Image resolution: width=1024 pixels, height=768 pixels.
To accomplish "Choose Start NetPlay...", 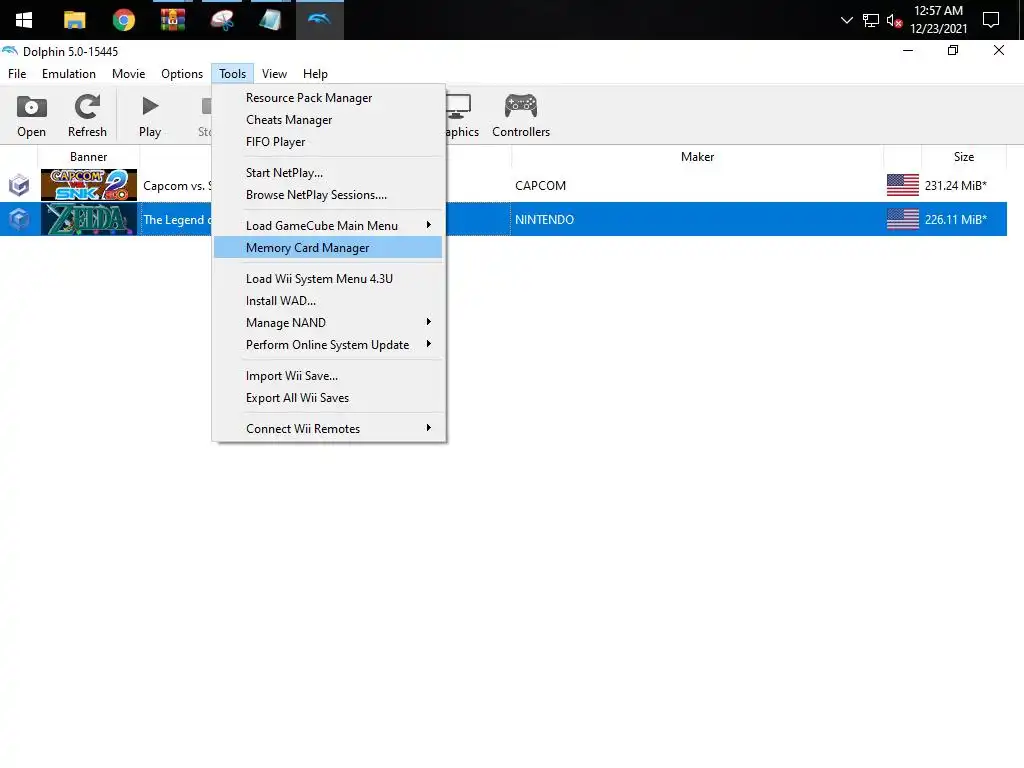I will click(328, 173).
